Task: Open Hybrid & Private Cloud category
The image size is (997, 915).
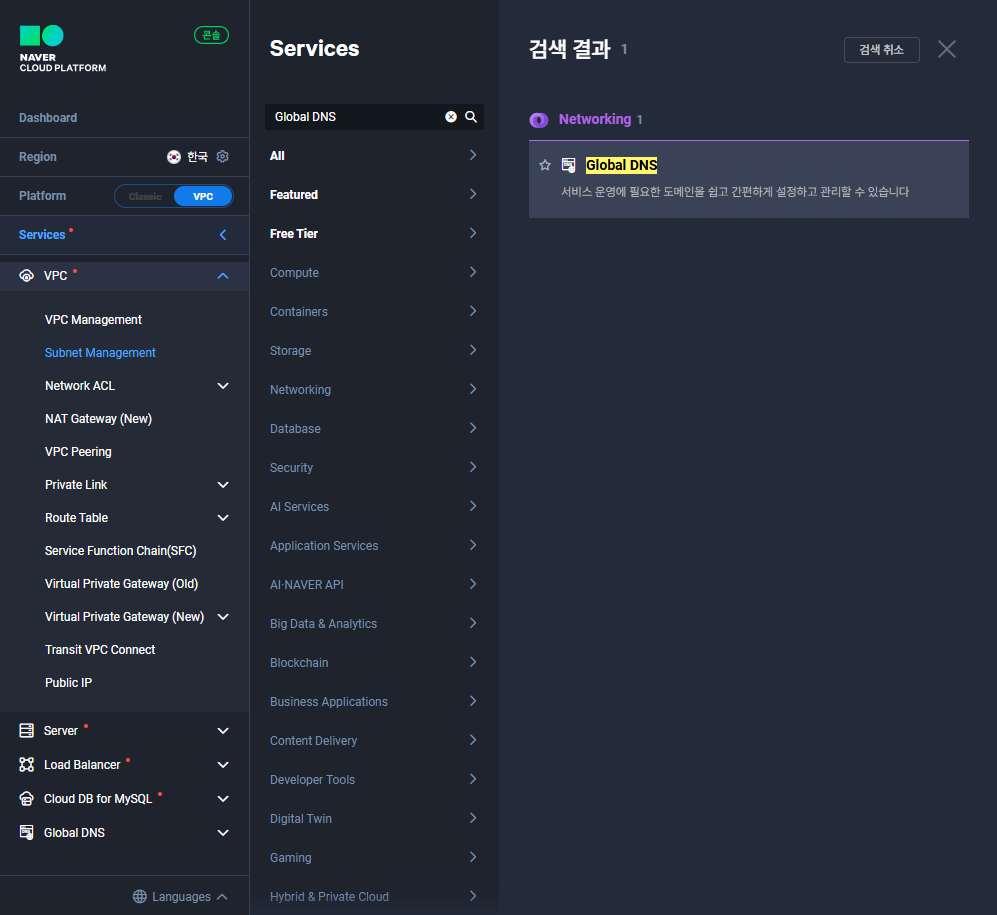Action: pyautogui.click(x=374, y=897)
